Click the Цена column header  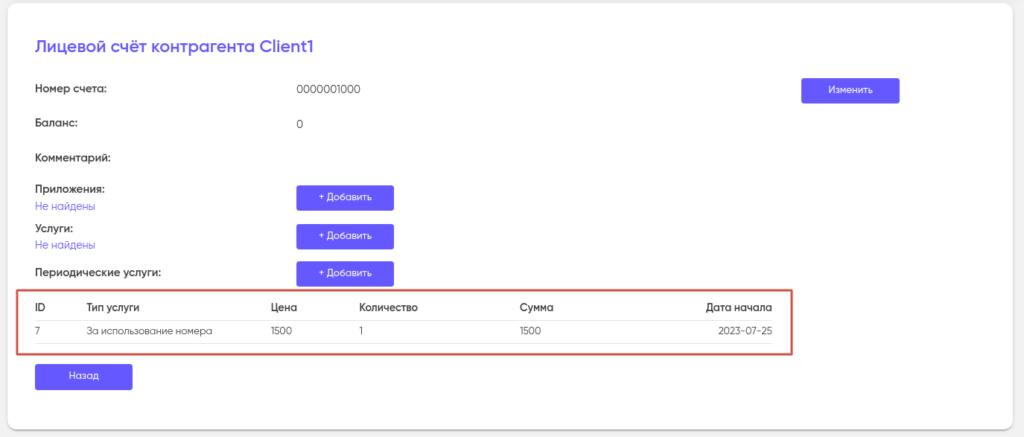click(x=284, y=307)
